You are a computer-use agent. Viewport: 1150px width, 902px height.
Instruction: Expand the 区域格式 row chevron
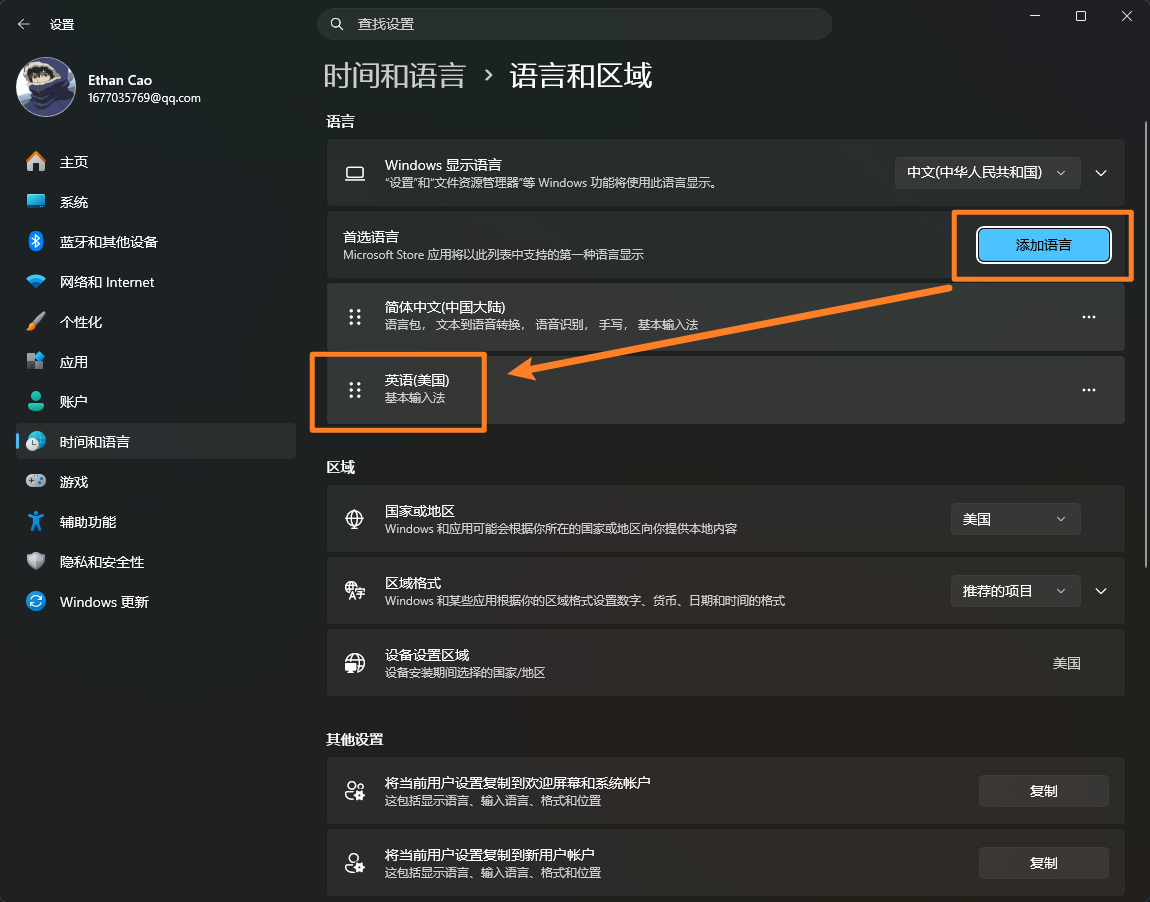point(1101,591)
